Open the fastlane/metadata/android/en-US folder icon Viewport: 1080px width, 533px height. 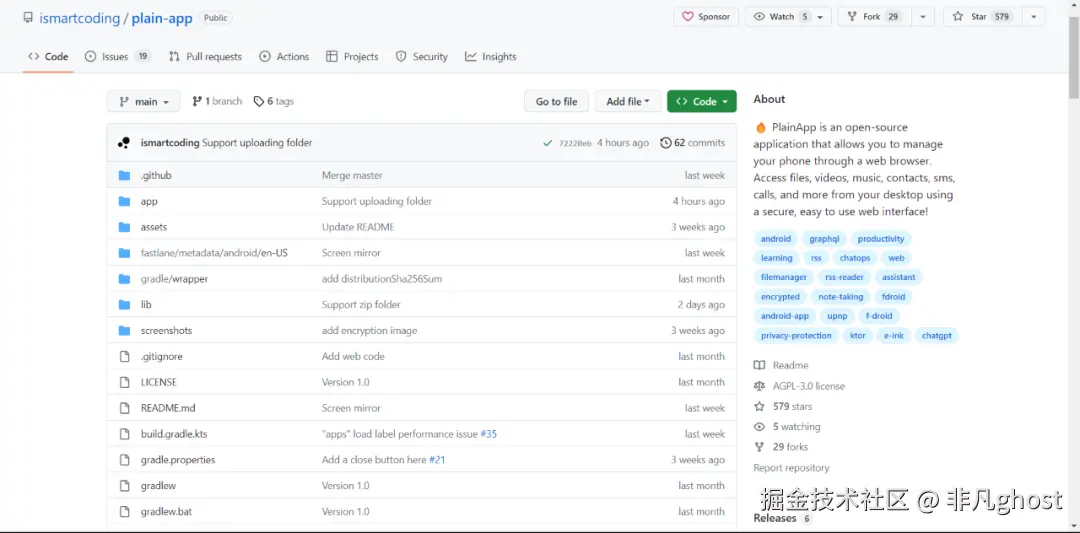pos(124,253)
